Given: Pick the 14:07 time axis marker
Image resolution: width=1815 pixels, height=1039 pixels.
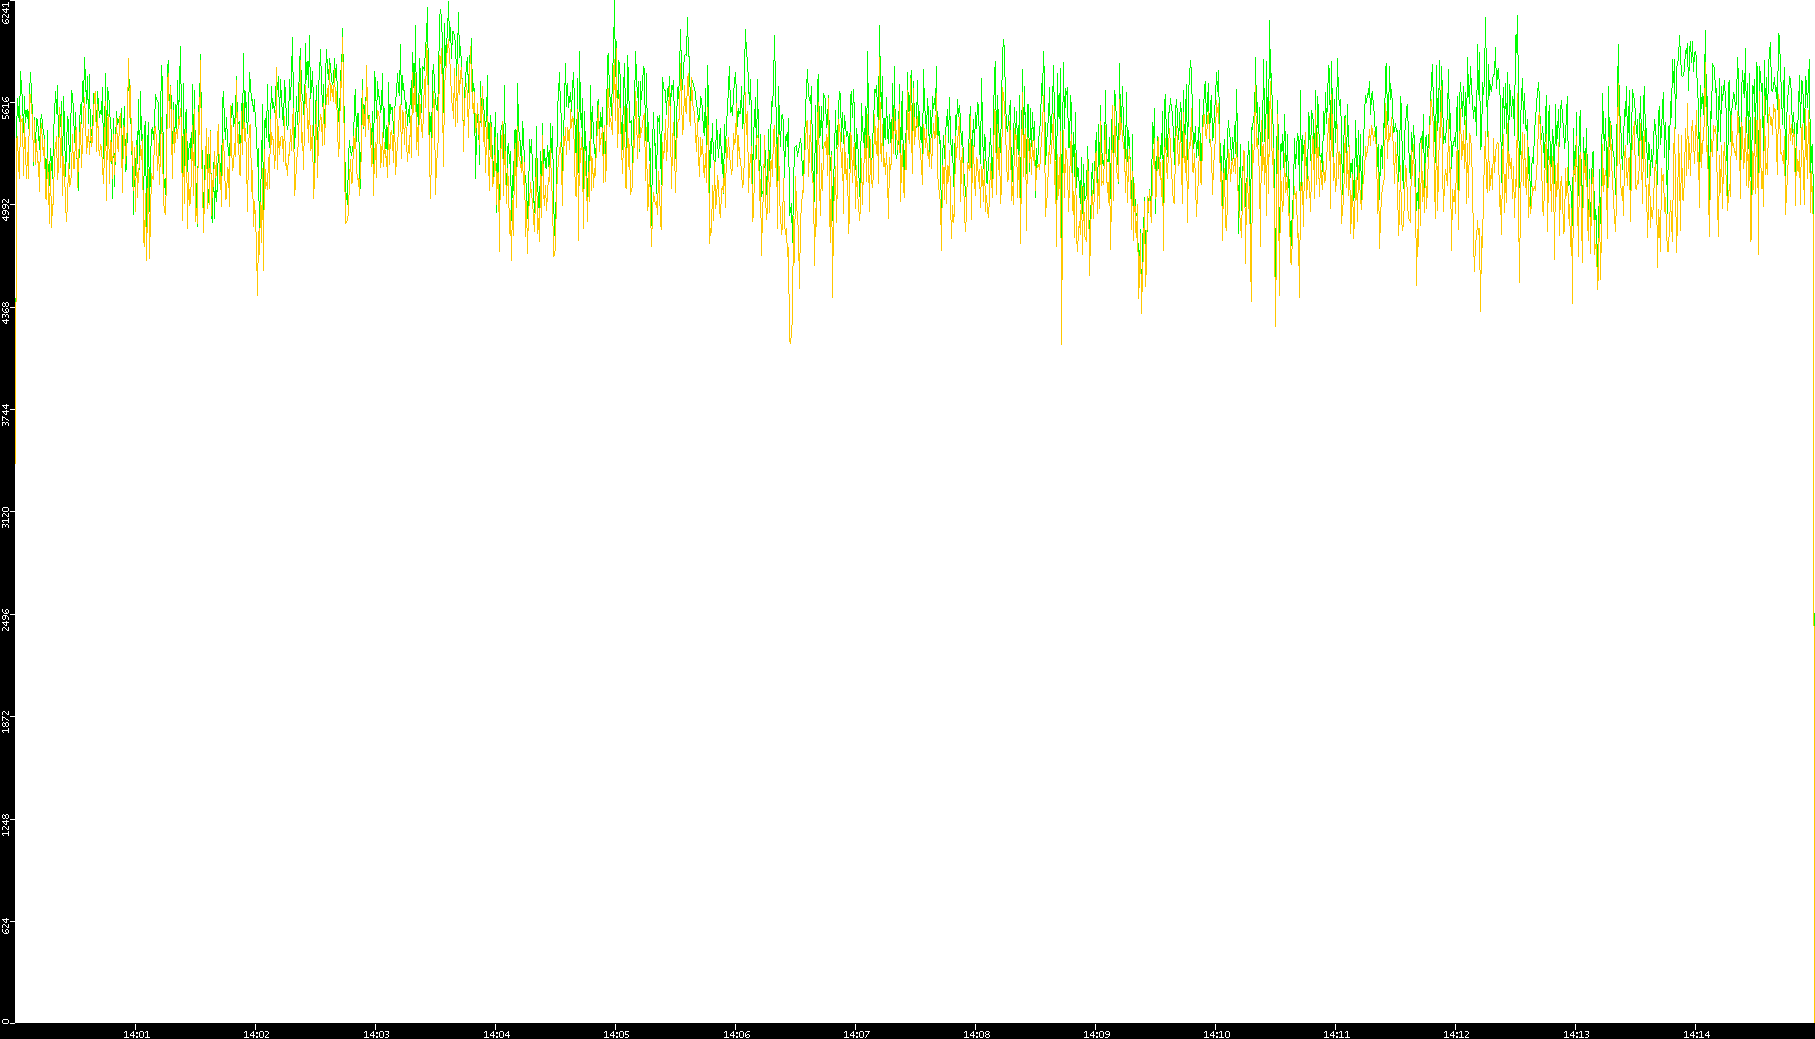Looking at the screenshot, I should pyautogui.click(x=856, y=1033).
